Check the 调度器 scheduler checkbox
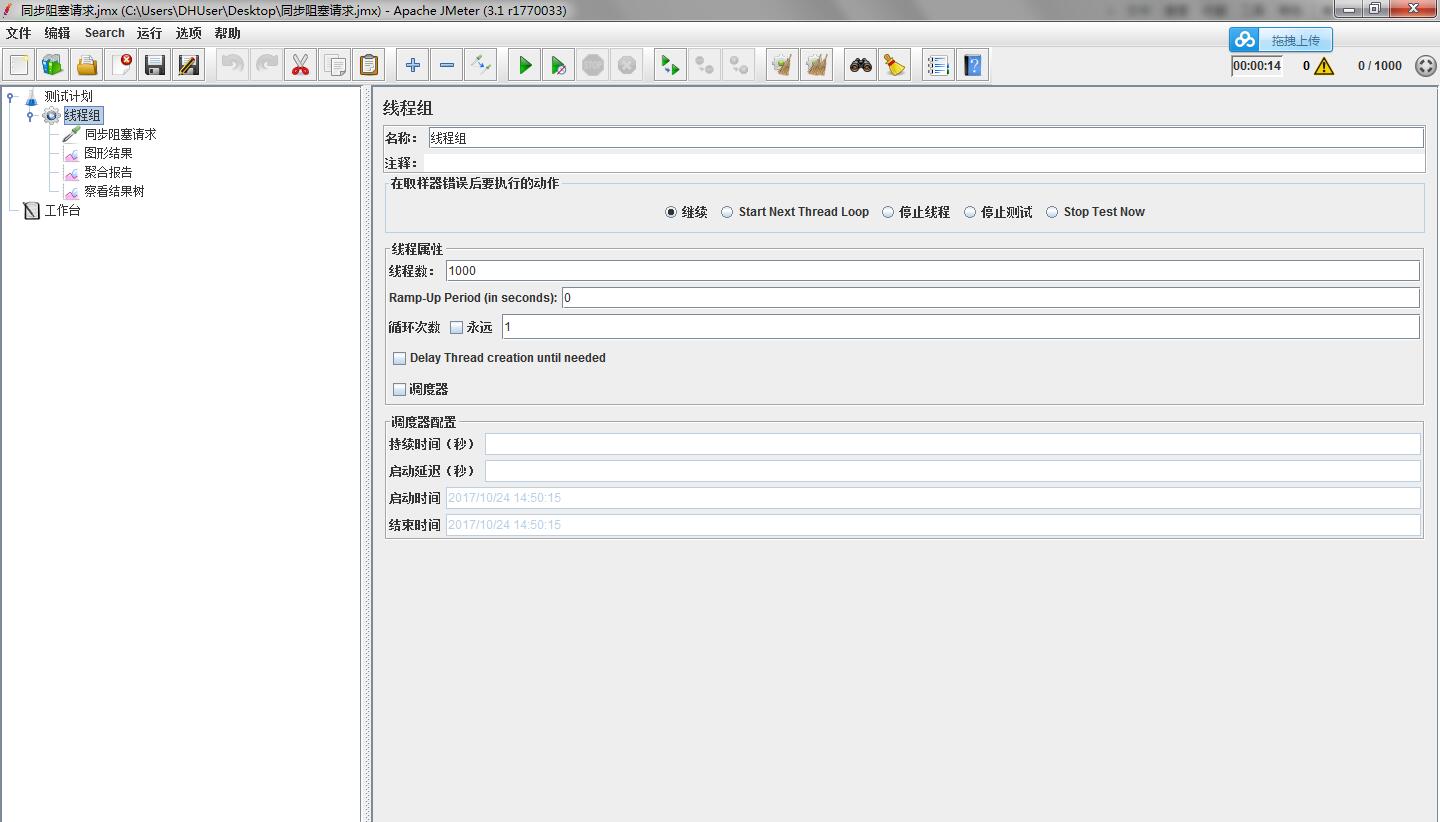This screenshot has width=1440, height=822. (400, 389)
